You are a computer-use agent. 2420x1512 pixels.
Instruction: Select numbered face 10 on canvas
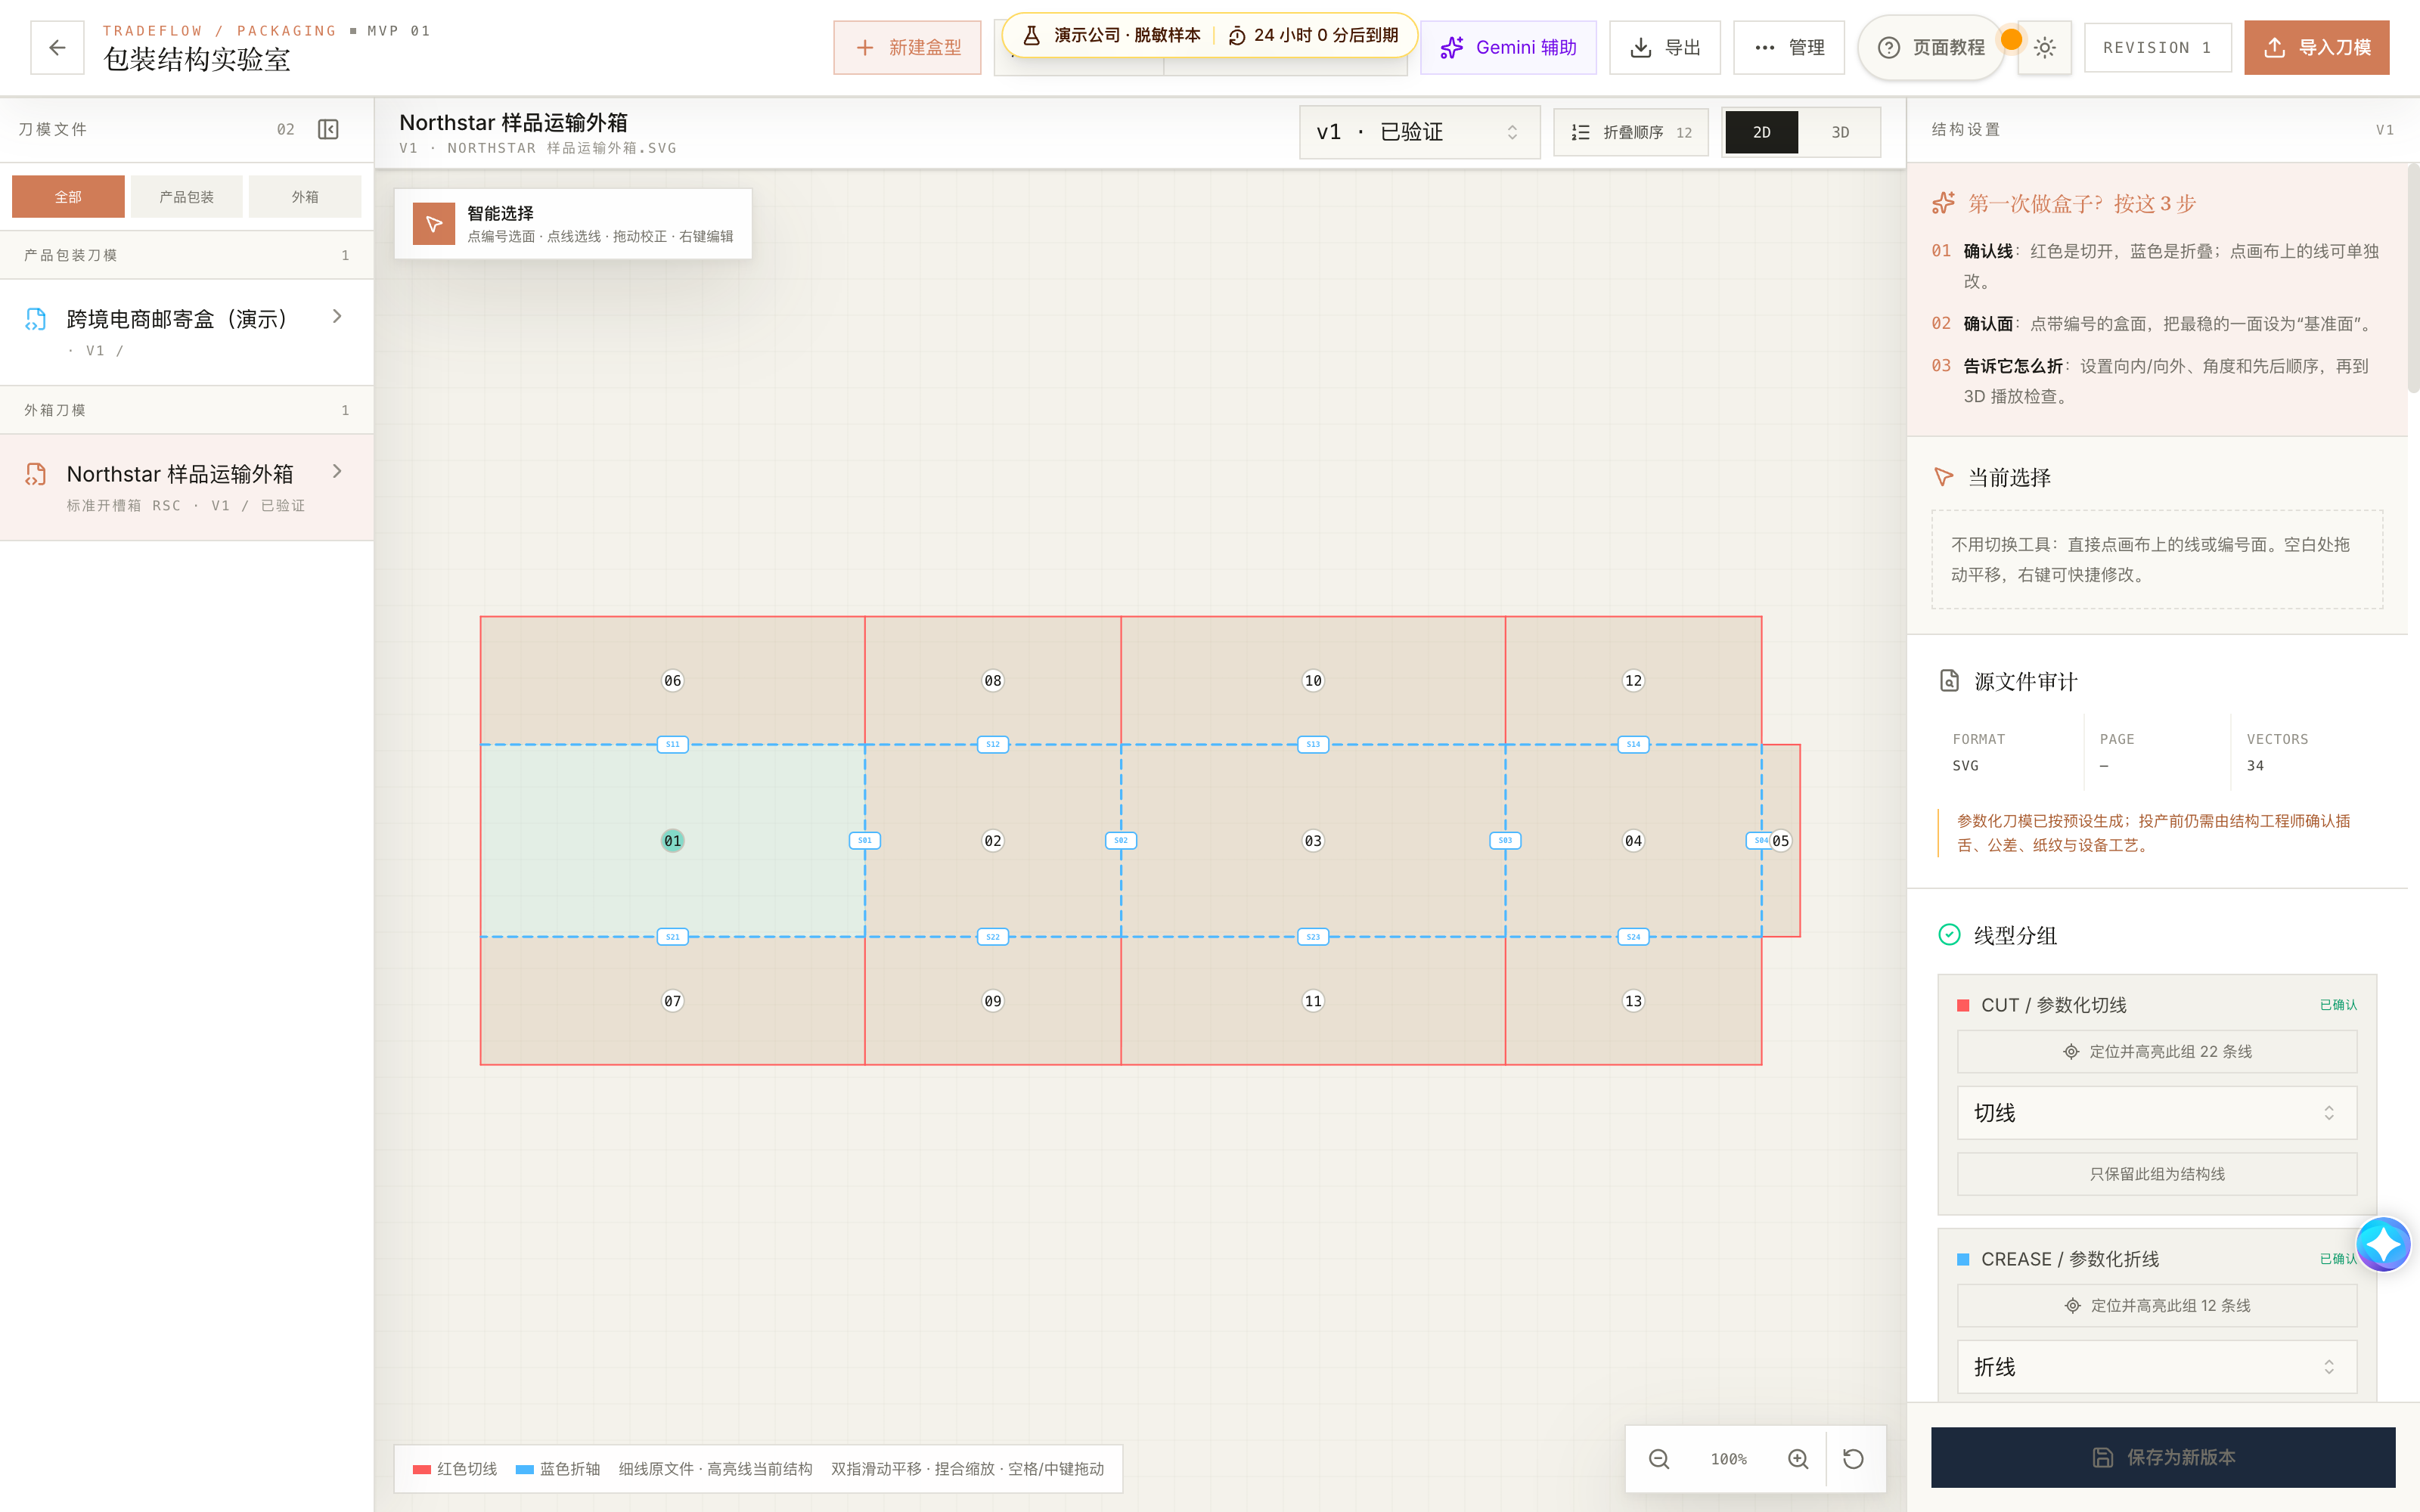coord(1313,680)
